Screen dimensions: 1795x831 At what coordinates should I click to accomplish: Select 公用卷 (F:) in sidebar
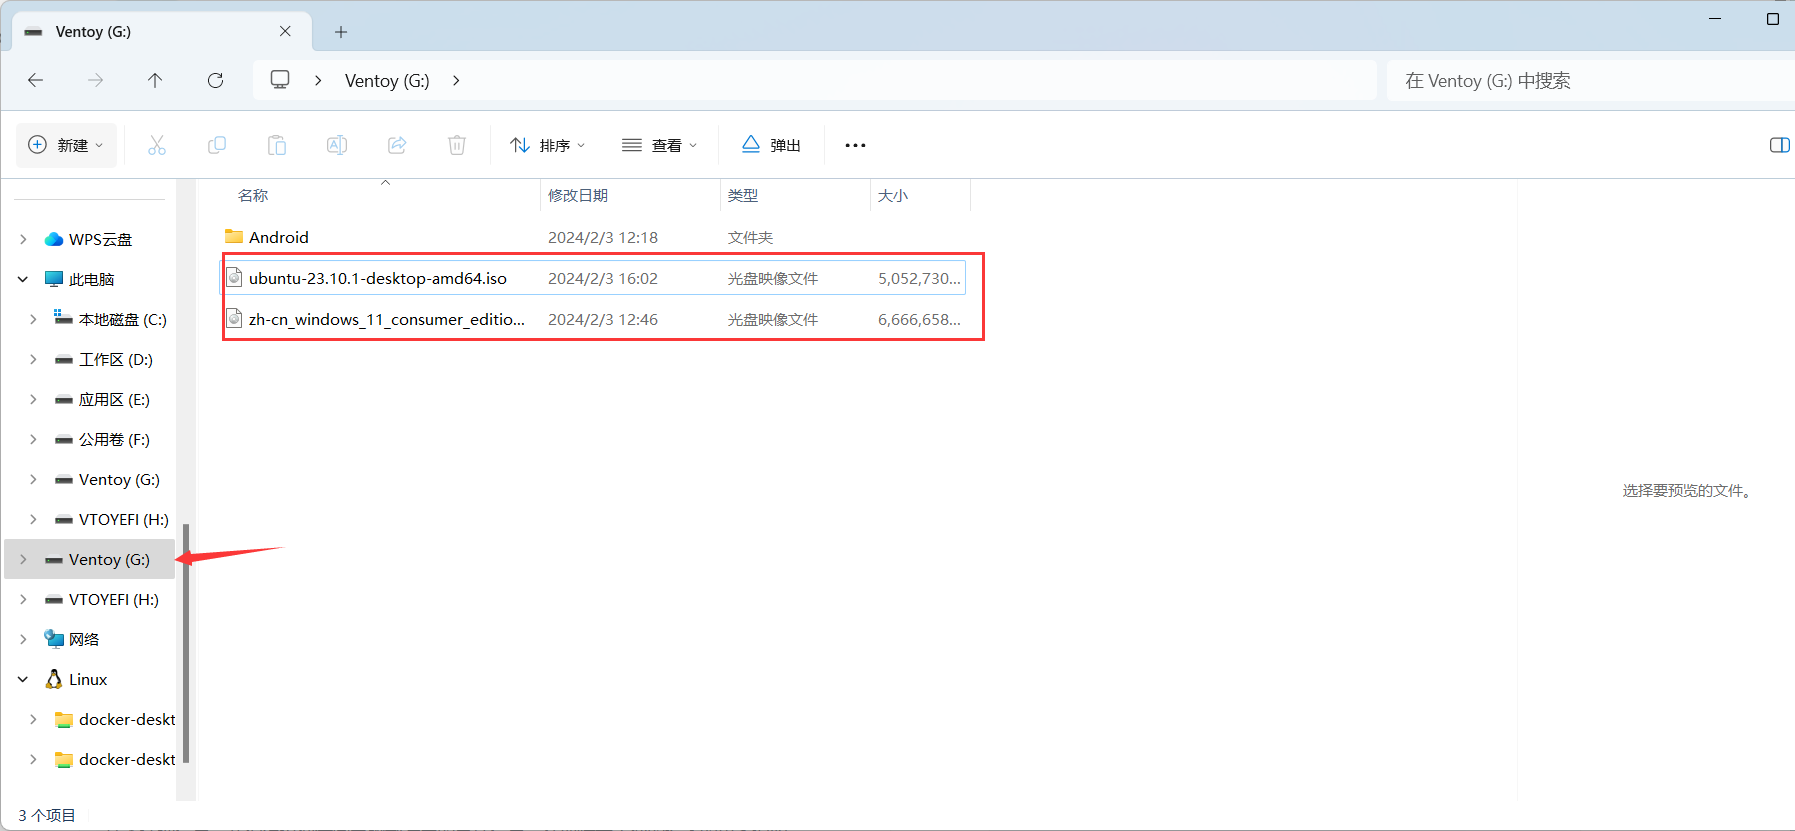pyautogui.click(x=114, y=439)
